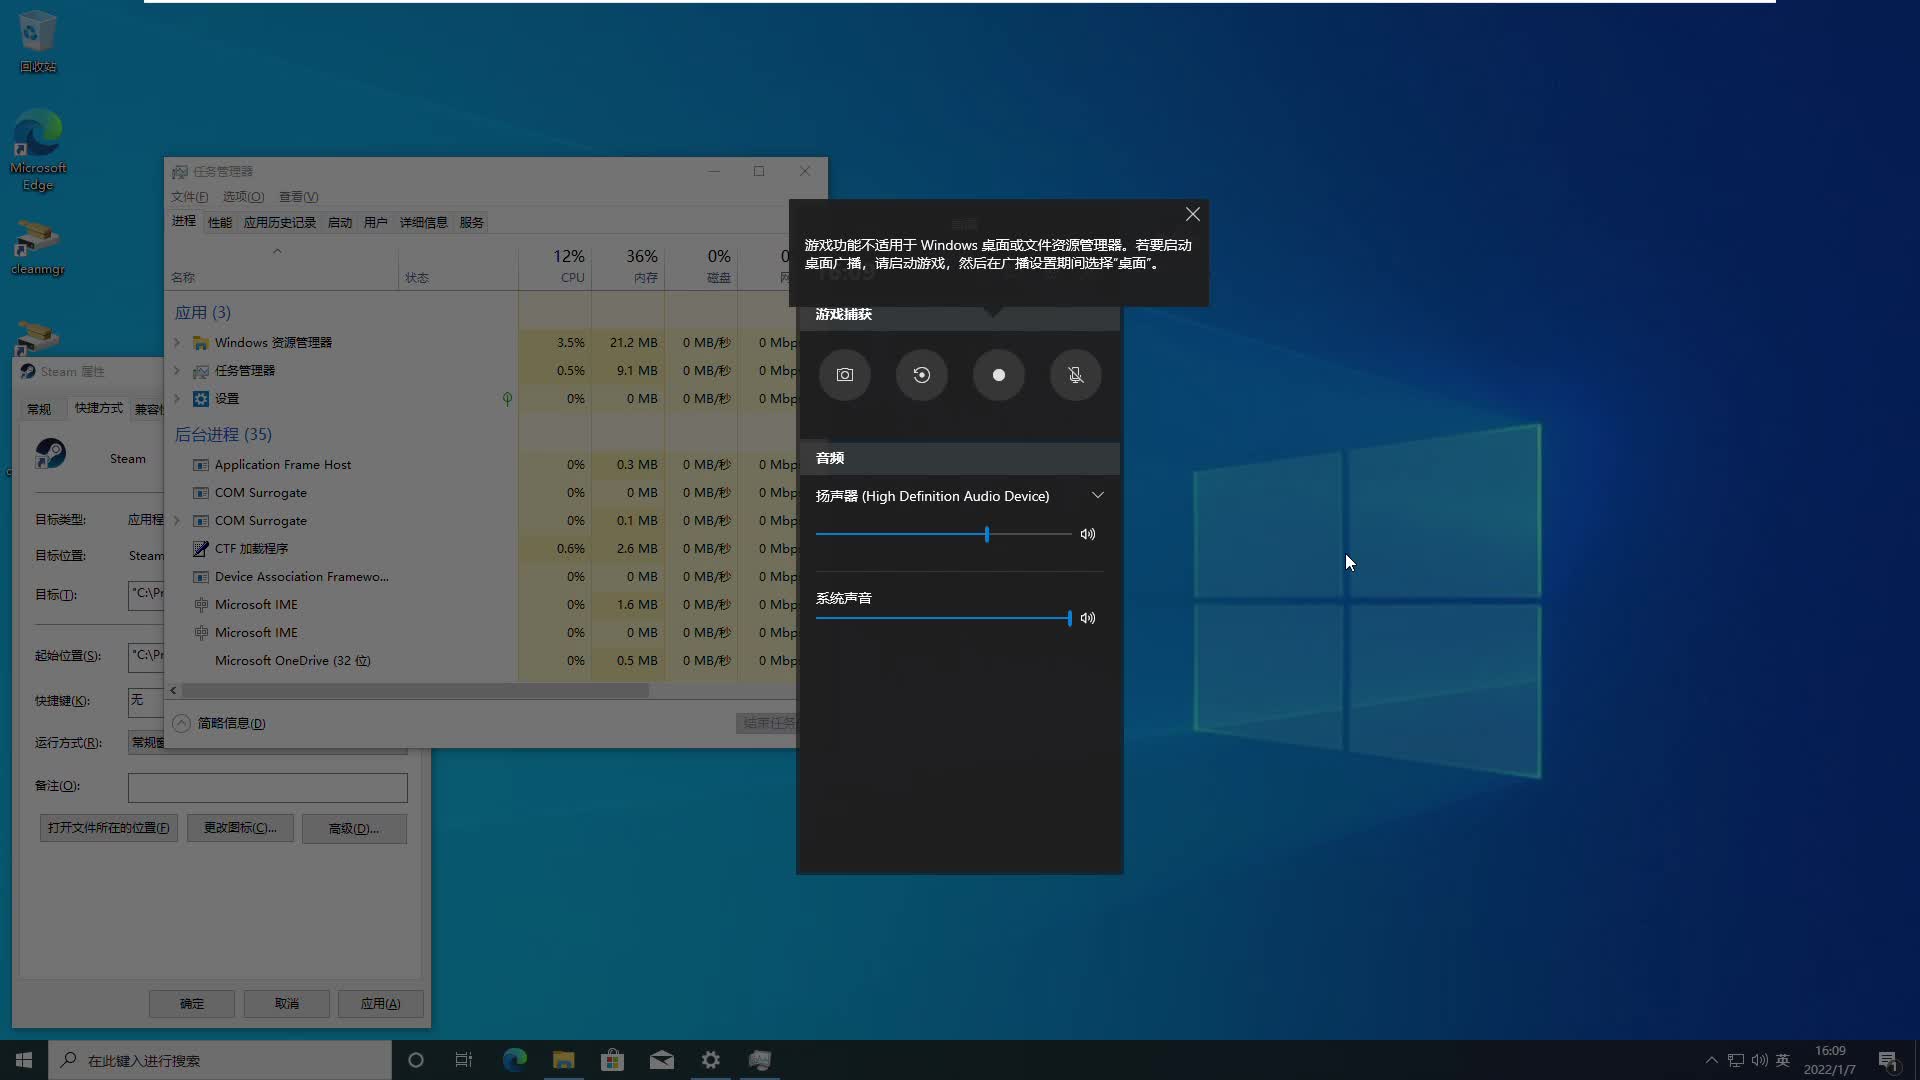Click record last 30 seconds icon
1920x1080 pixels.
(922, 375)
